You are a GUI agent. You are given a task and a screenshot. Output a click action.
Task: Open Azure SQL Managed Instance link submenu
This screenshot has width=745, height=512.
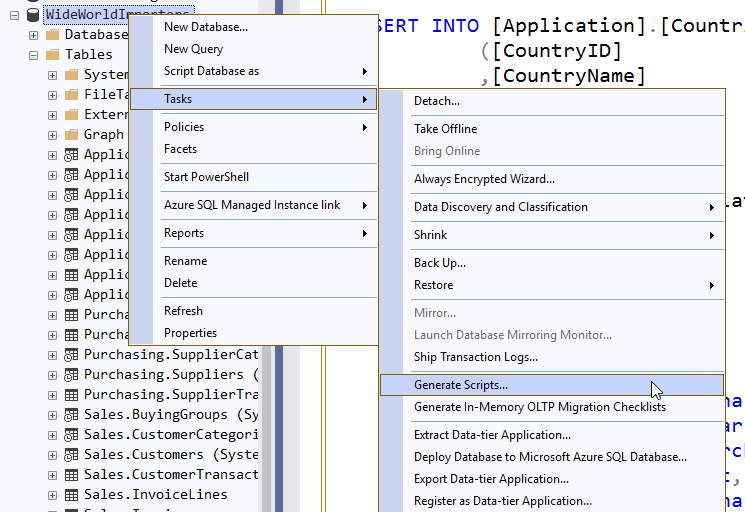[253, 205]
